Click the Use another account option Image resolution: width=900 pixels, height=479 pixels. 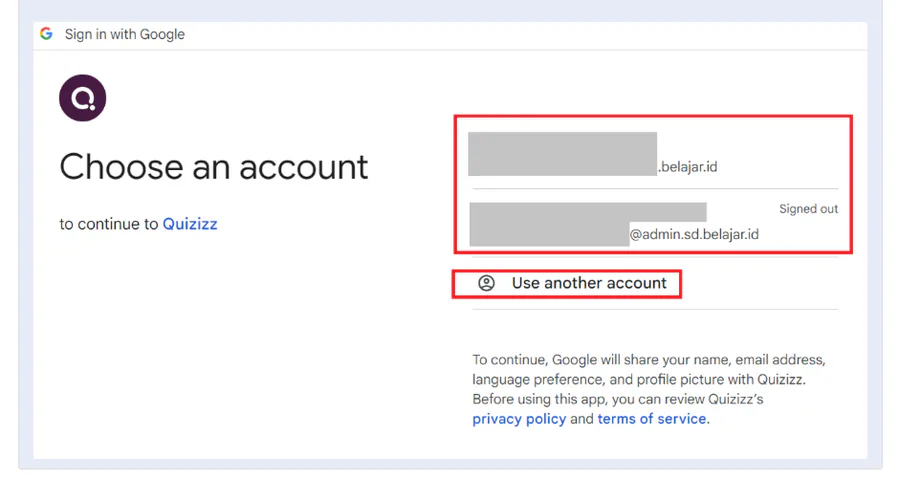588,283
